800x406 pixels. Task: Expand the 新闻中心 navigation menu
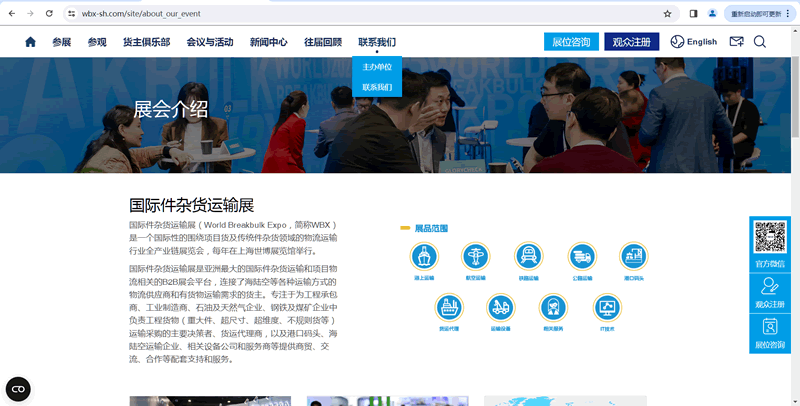click(x=268, y=42)
